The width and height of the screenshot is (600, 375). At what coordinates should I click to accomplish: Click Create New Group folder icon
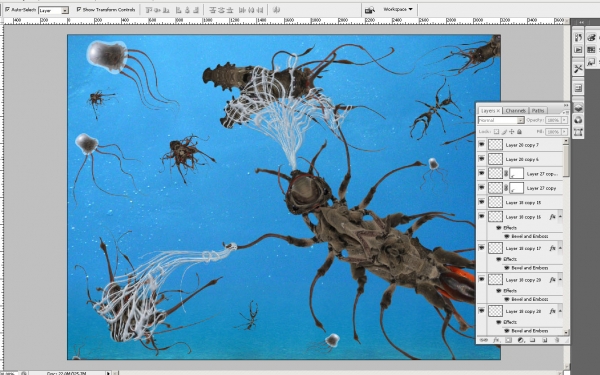pyautogui.click(x=532, y=340)
